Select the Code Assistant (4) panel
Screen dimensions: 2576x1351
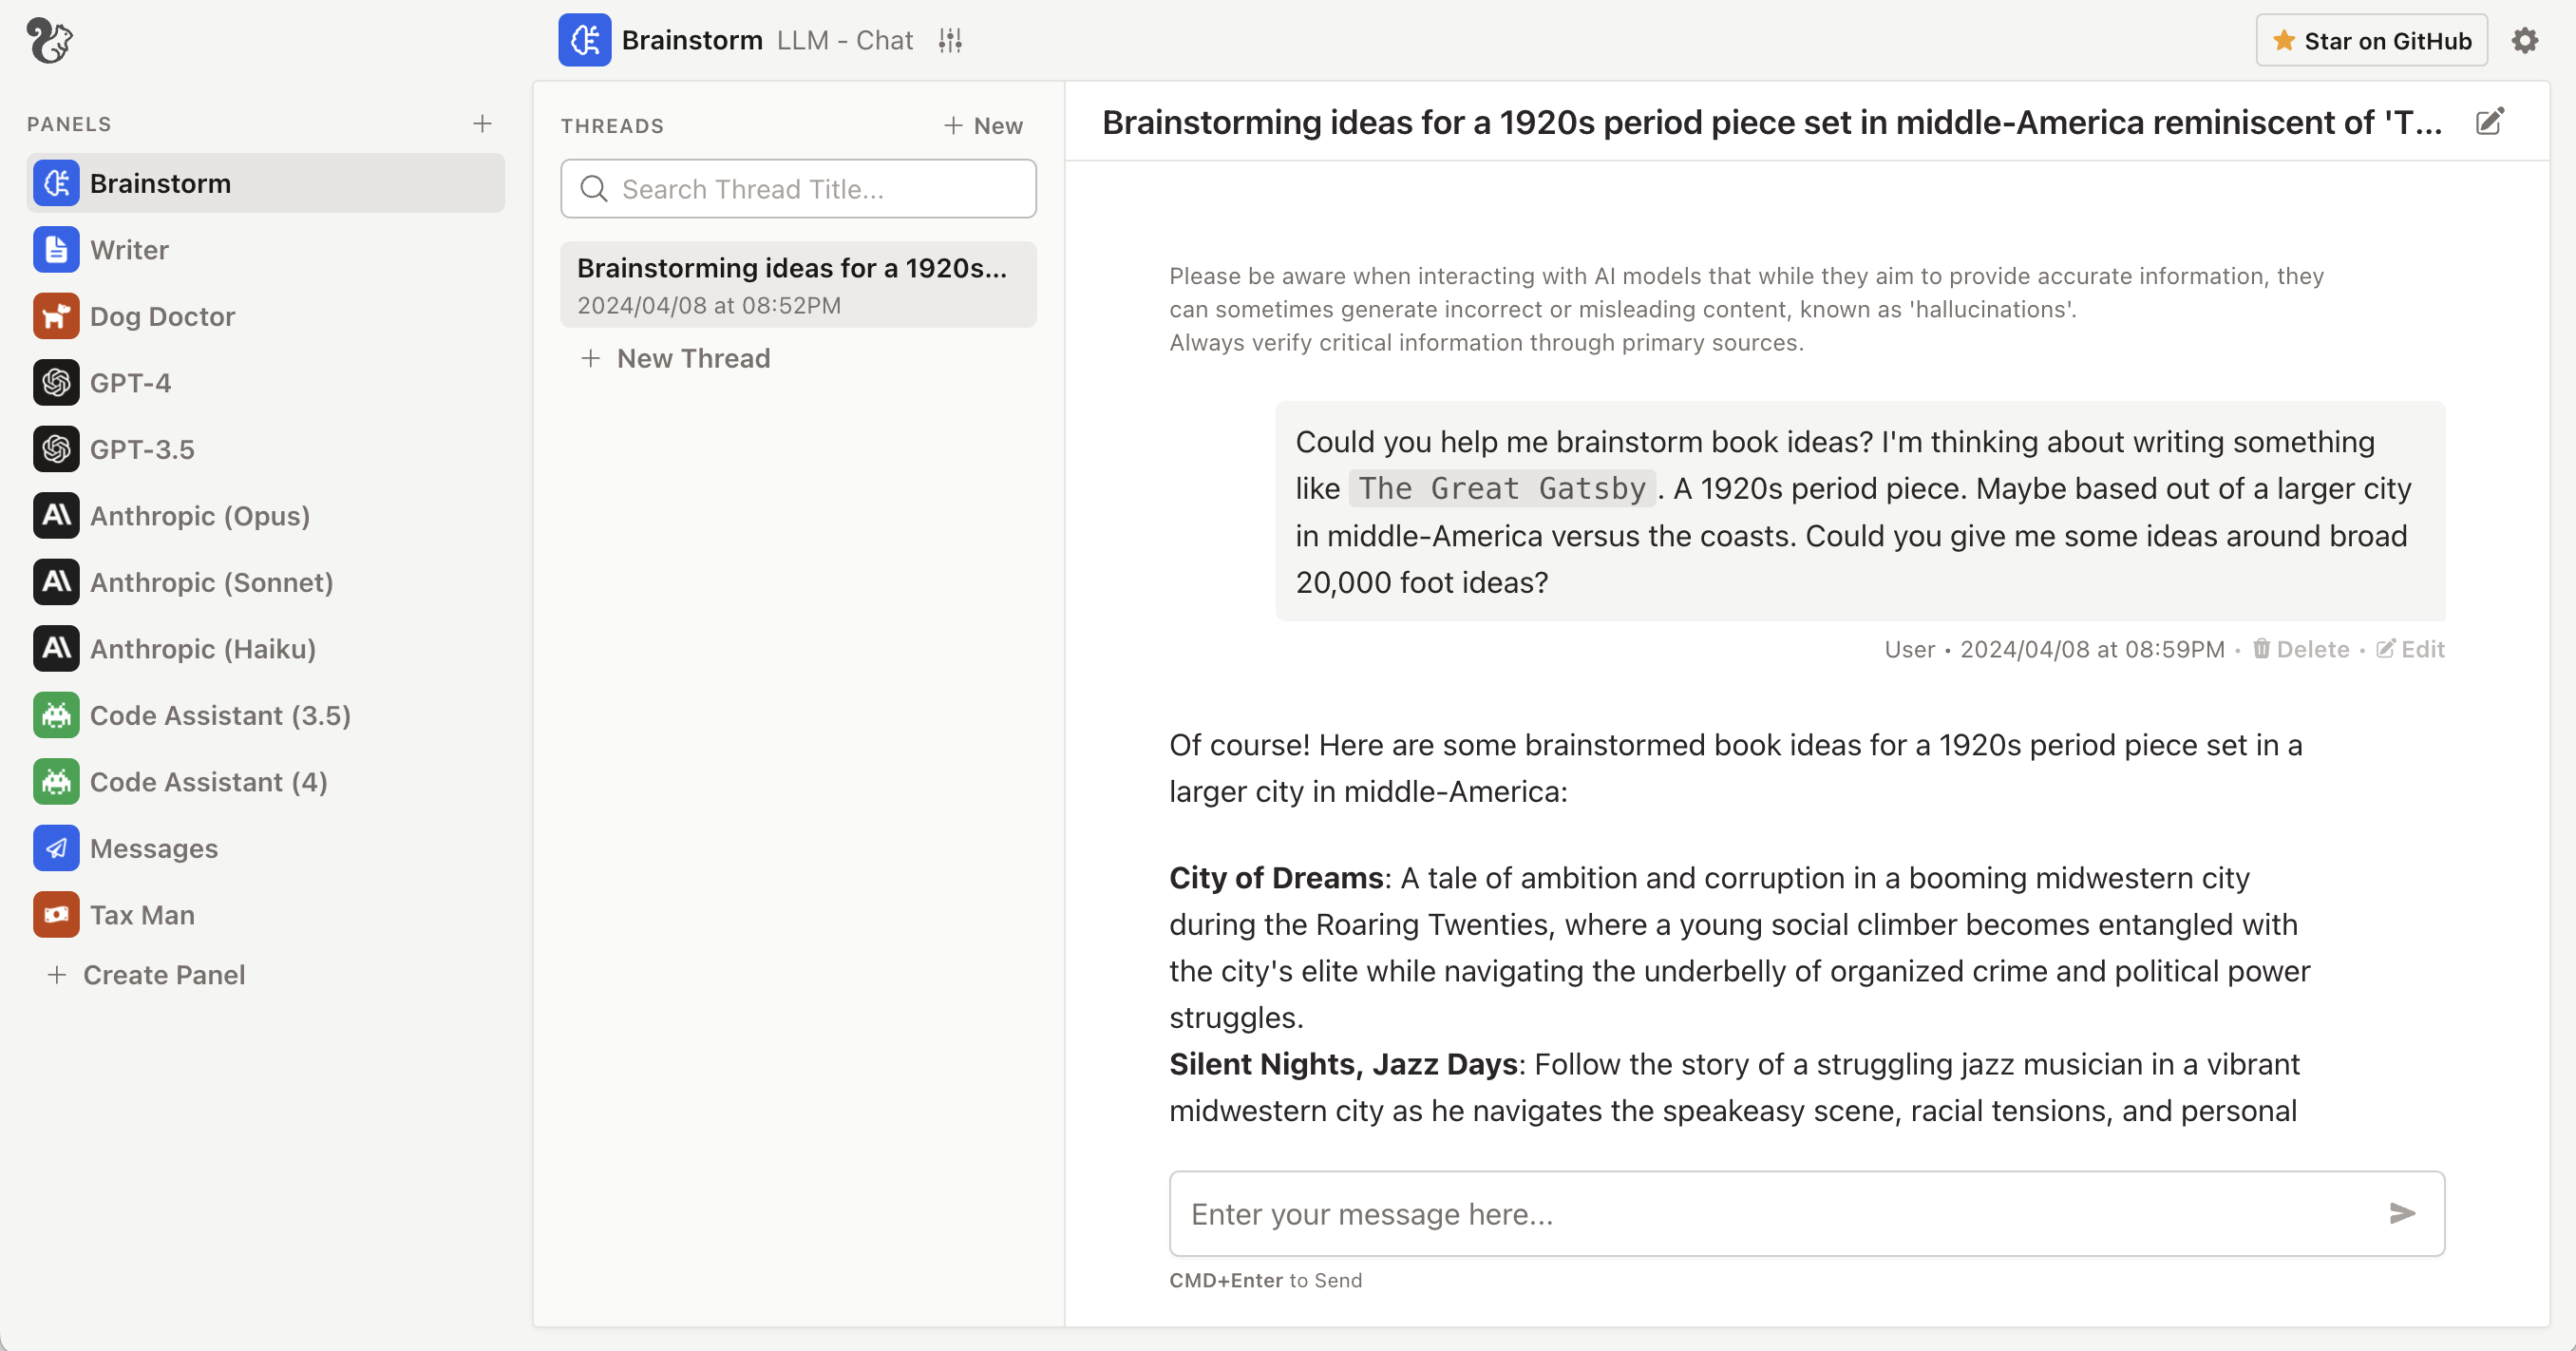point(208,782)
